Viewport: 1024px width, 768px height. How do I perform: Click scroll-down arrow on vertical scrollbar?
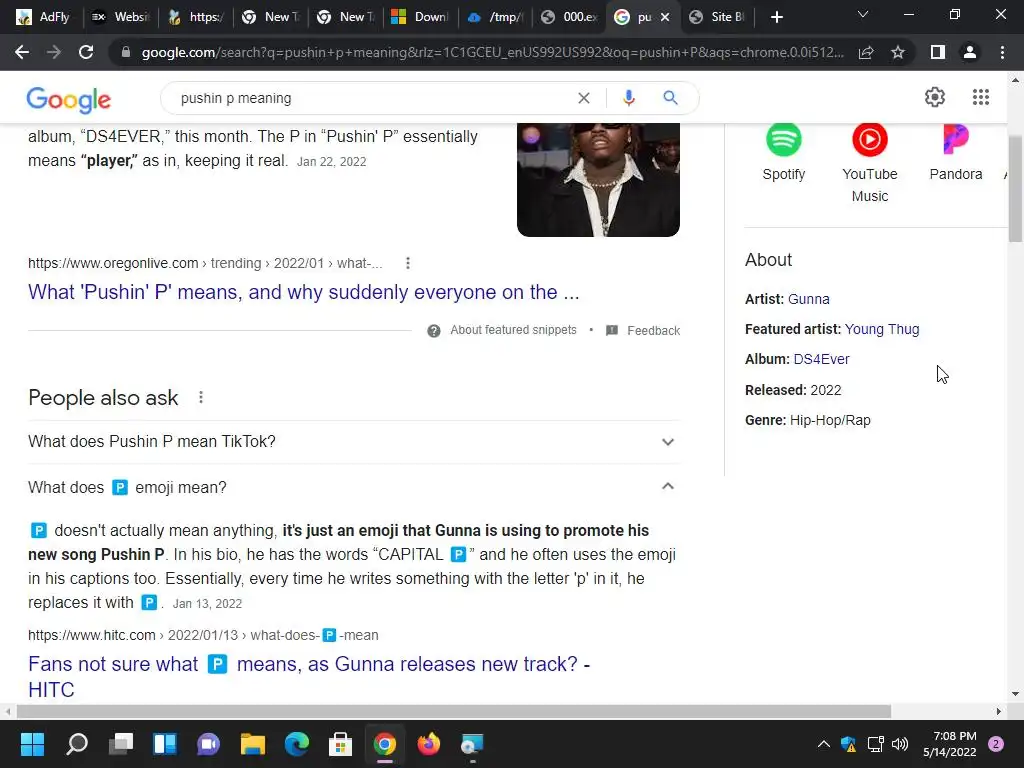tap(1015, 694)
